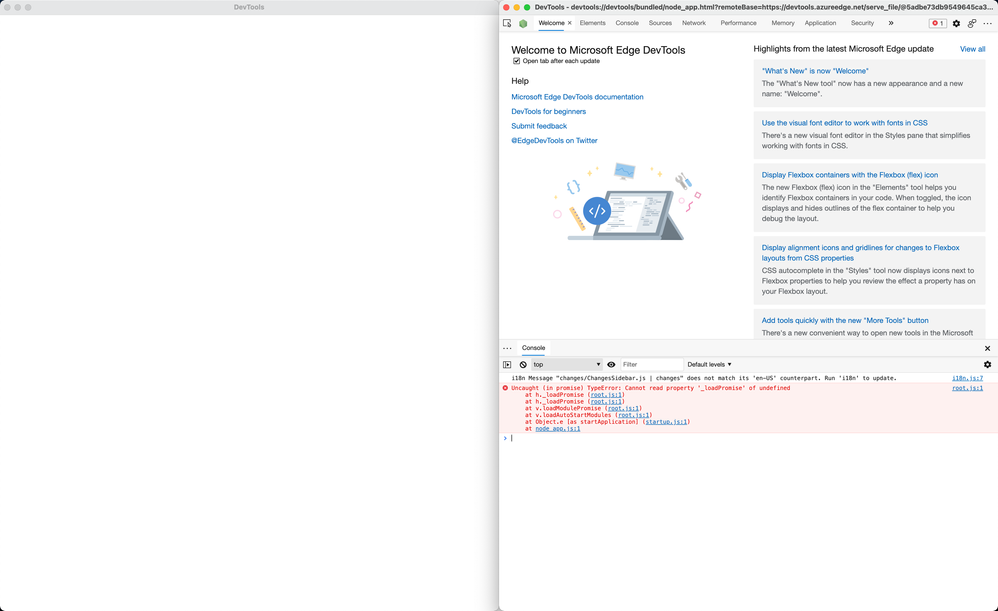Image resolution: width=998 pixels, height=611 pixels.
Task: Select the Application tab
Action: (820, 23)
